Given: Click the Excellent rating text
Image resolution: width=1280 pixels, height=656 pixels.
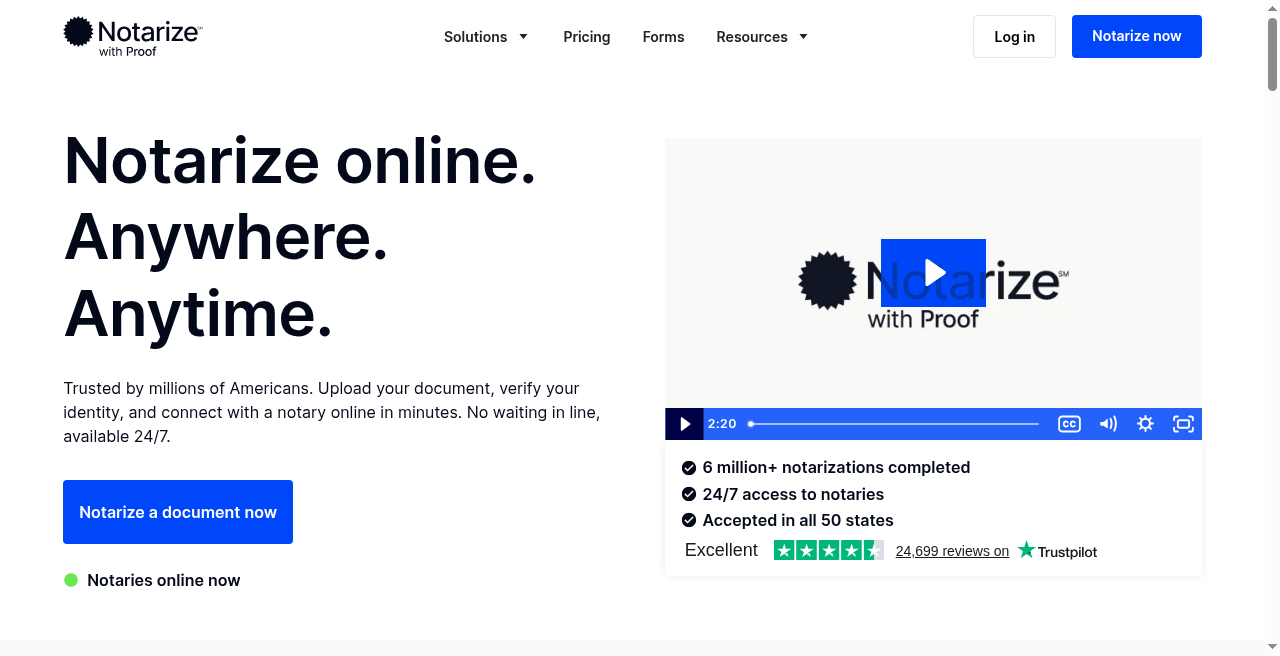Looking at the screenshot, I should tap(721, 550).
